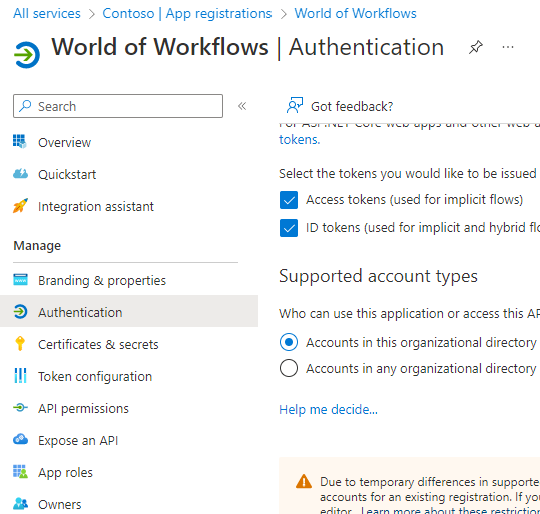Screen dimensions: 540x514
Task: Click the Owners people icon
Action: pos(20,504)
